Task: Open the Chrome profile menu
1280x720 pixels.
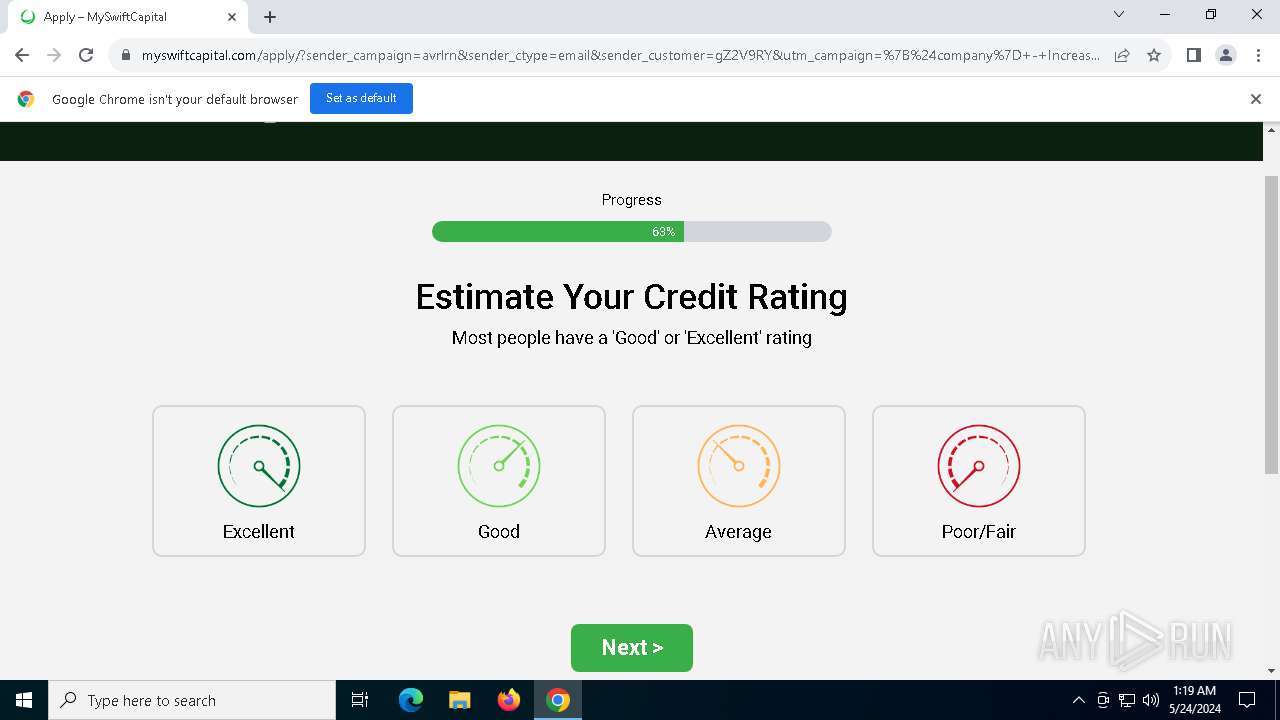Action: click(1226, 55)
